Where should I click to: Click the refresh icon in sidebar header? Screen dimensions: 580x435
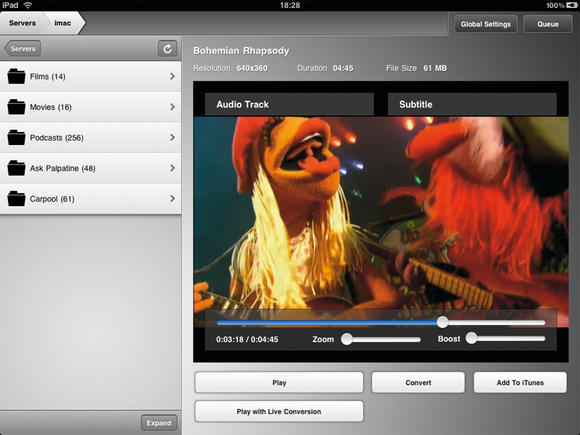coord(168,49)
